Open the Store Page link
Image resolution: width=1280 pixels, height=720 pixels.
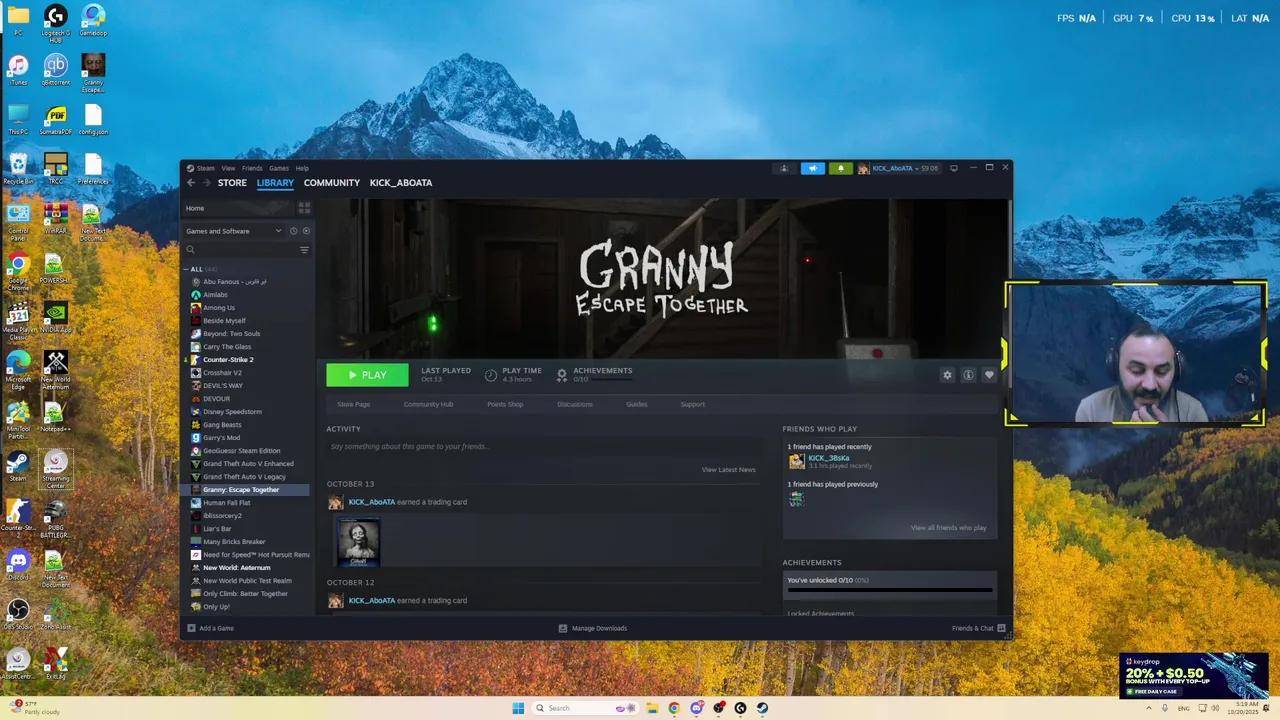[353, 404]
